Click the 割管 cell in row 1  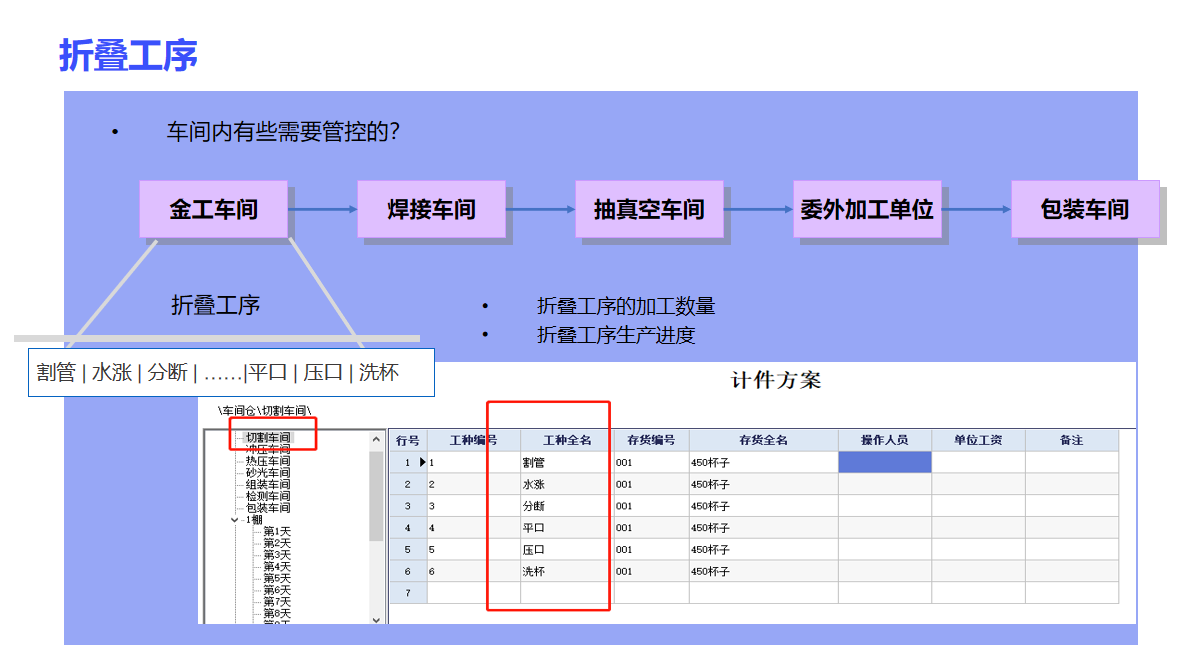(x=567, y=462)
